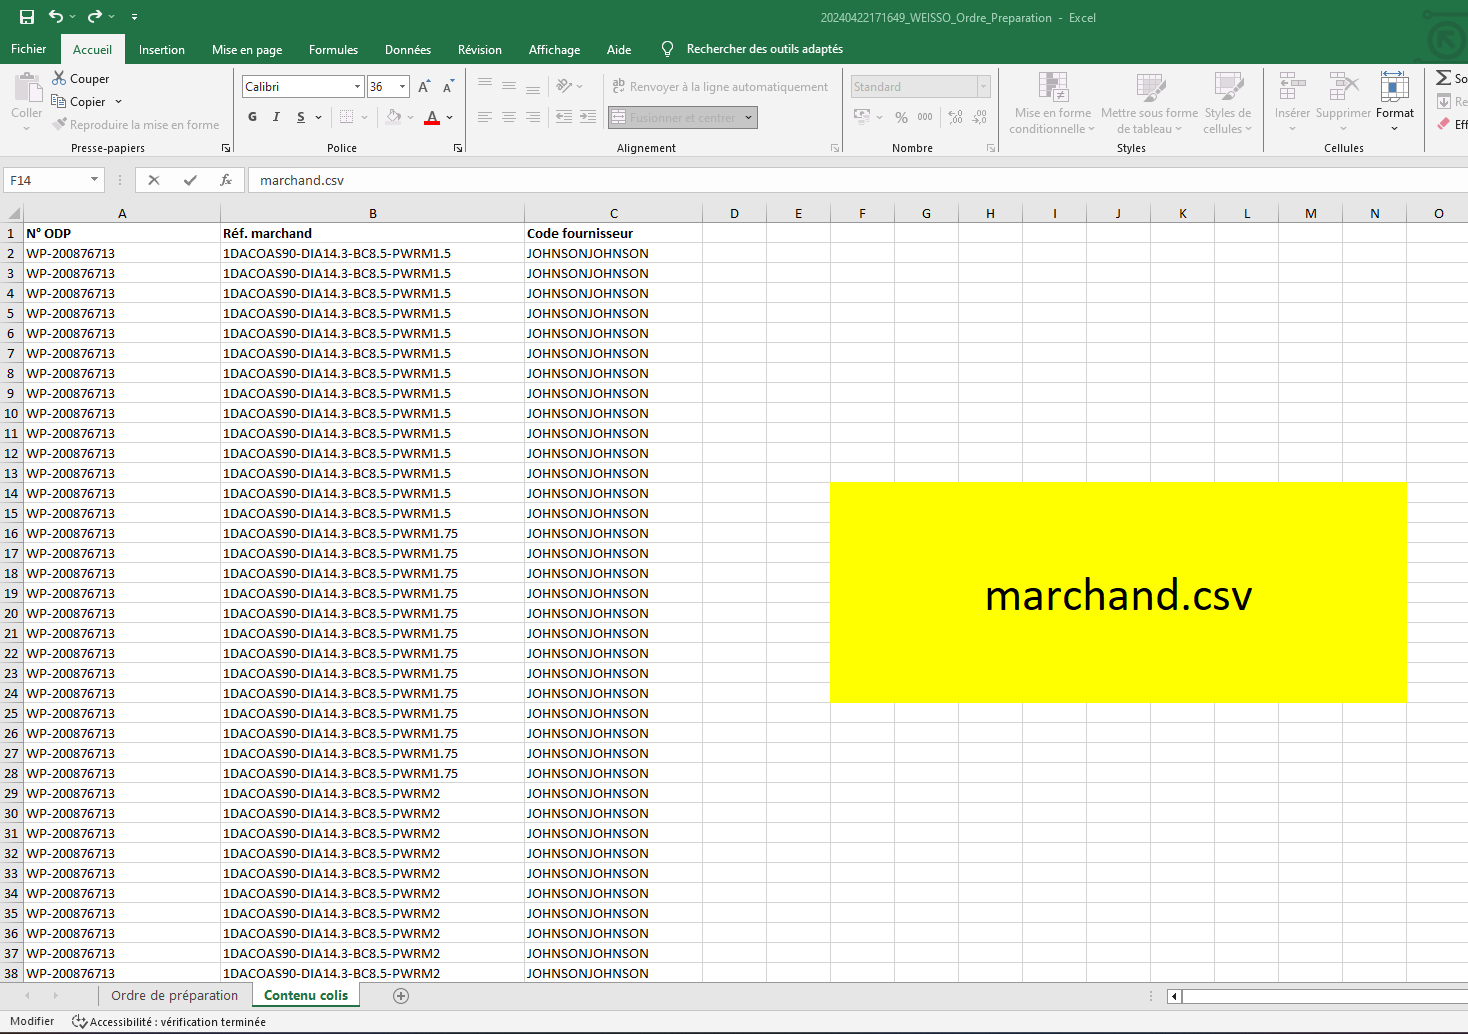The image size is (1468, 1034).
Task: Increase the font size with the large A
Action: click(424, 87)
